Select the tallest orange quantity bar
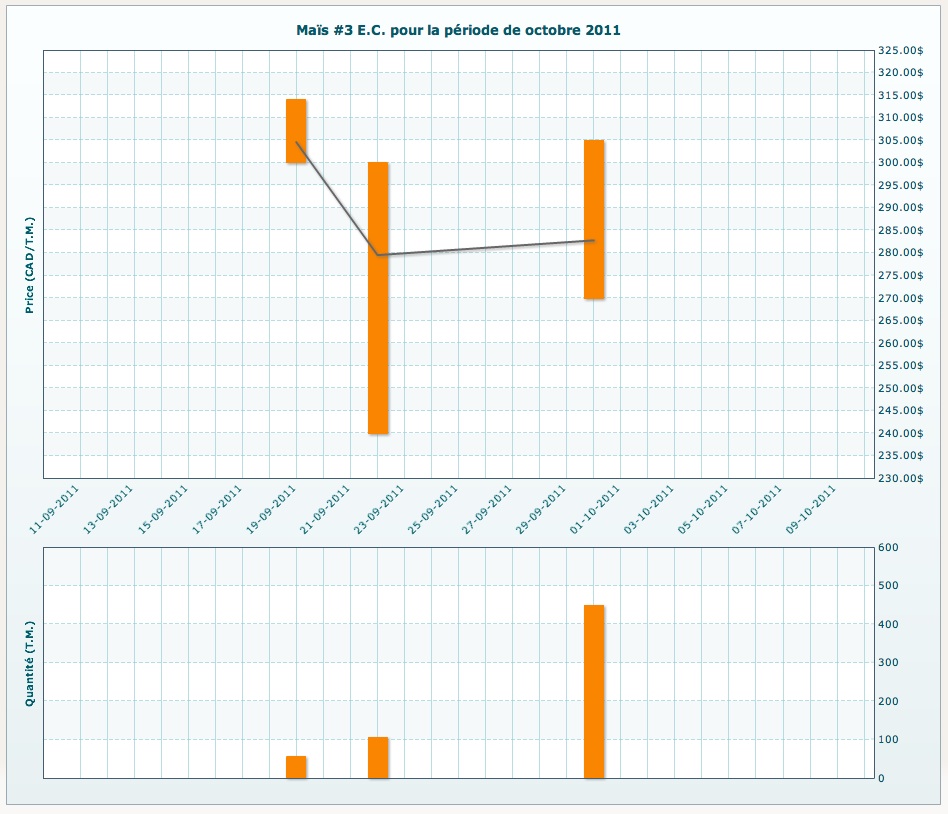Image resolution: width=948 pixels, height=814 pixels. (594, 690)
